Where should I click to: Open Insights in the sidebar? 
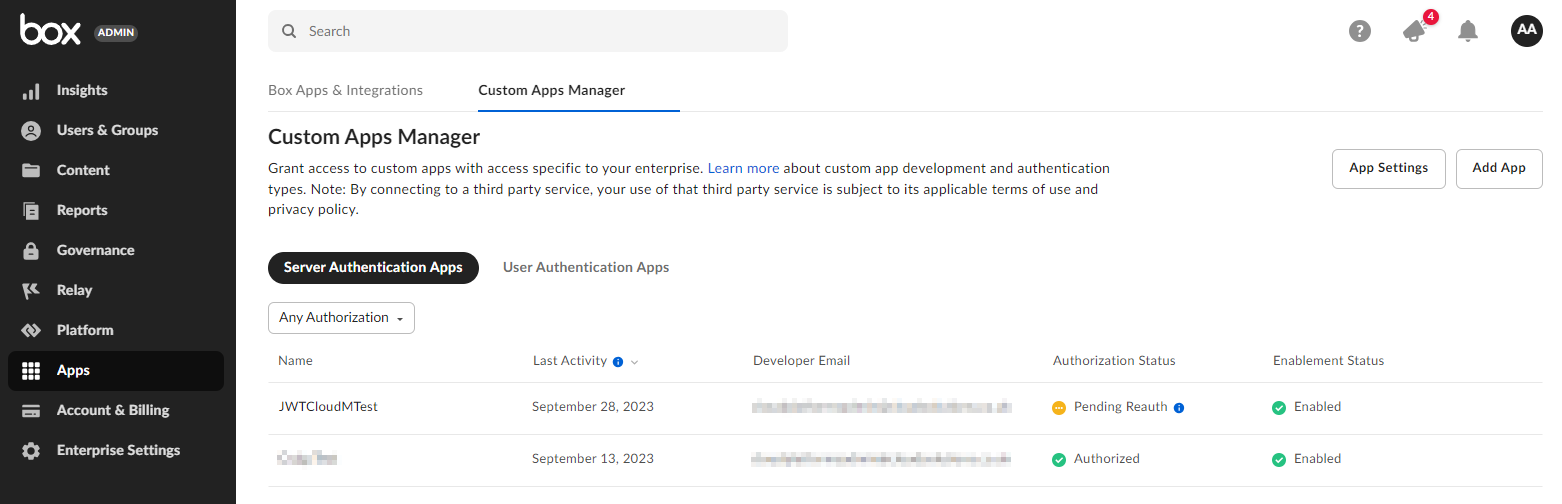tap(82, 90)
